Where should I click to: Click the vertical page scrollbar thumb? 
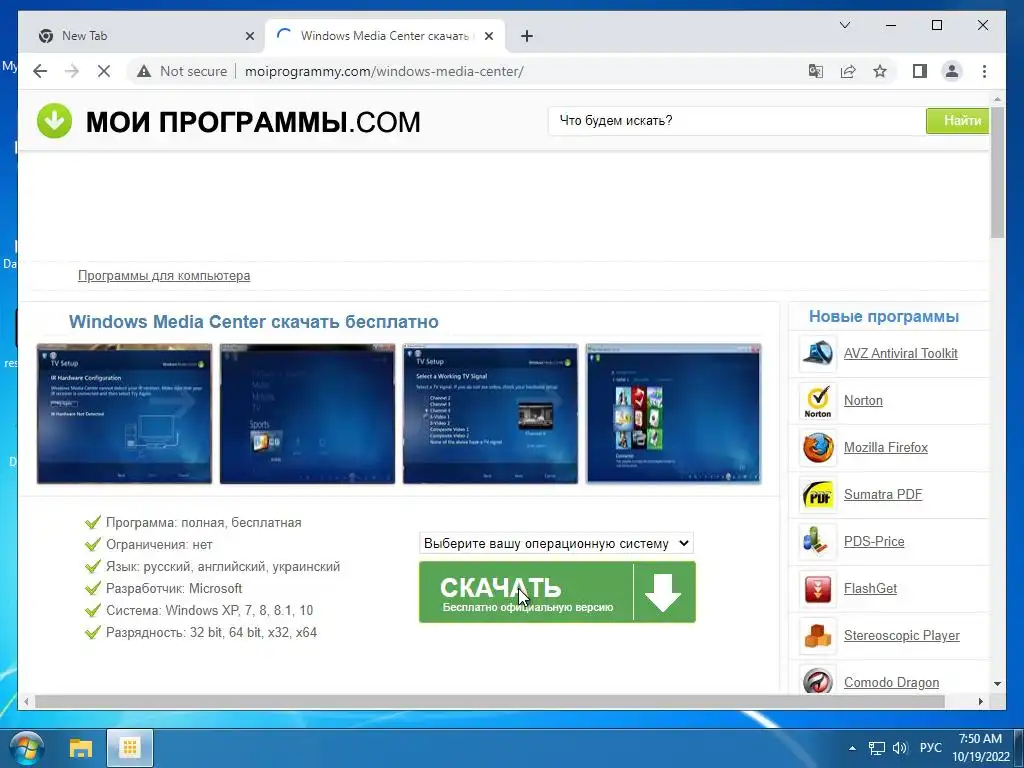pyautogui.click(x=997, y=171)
